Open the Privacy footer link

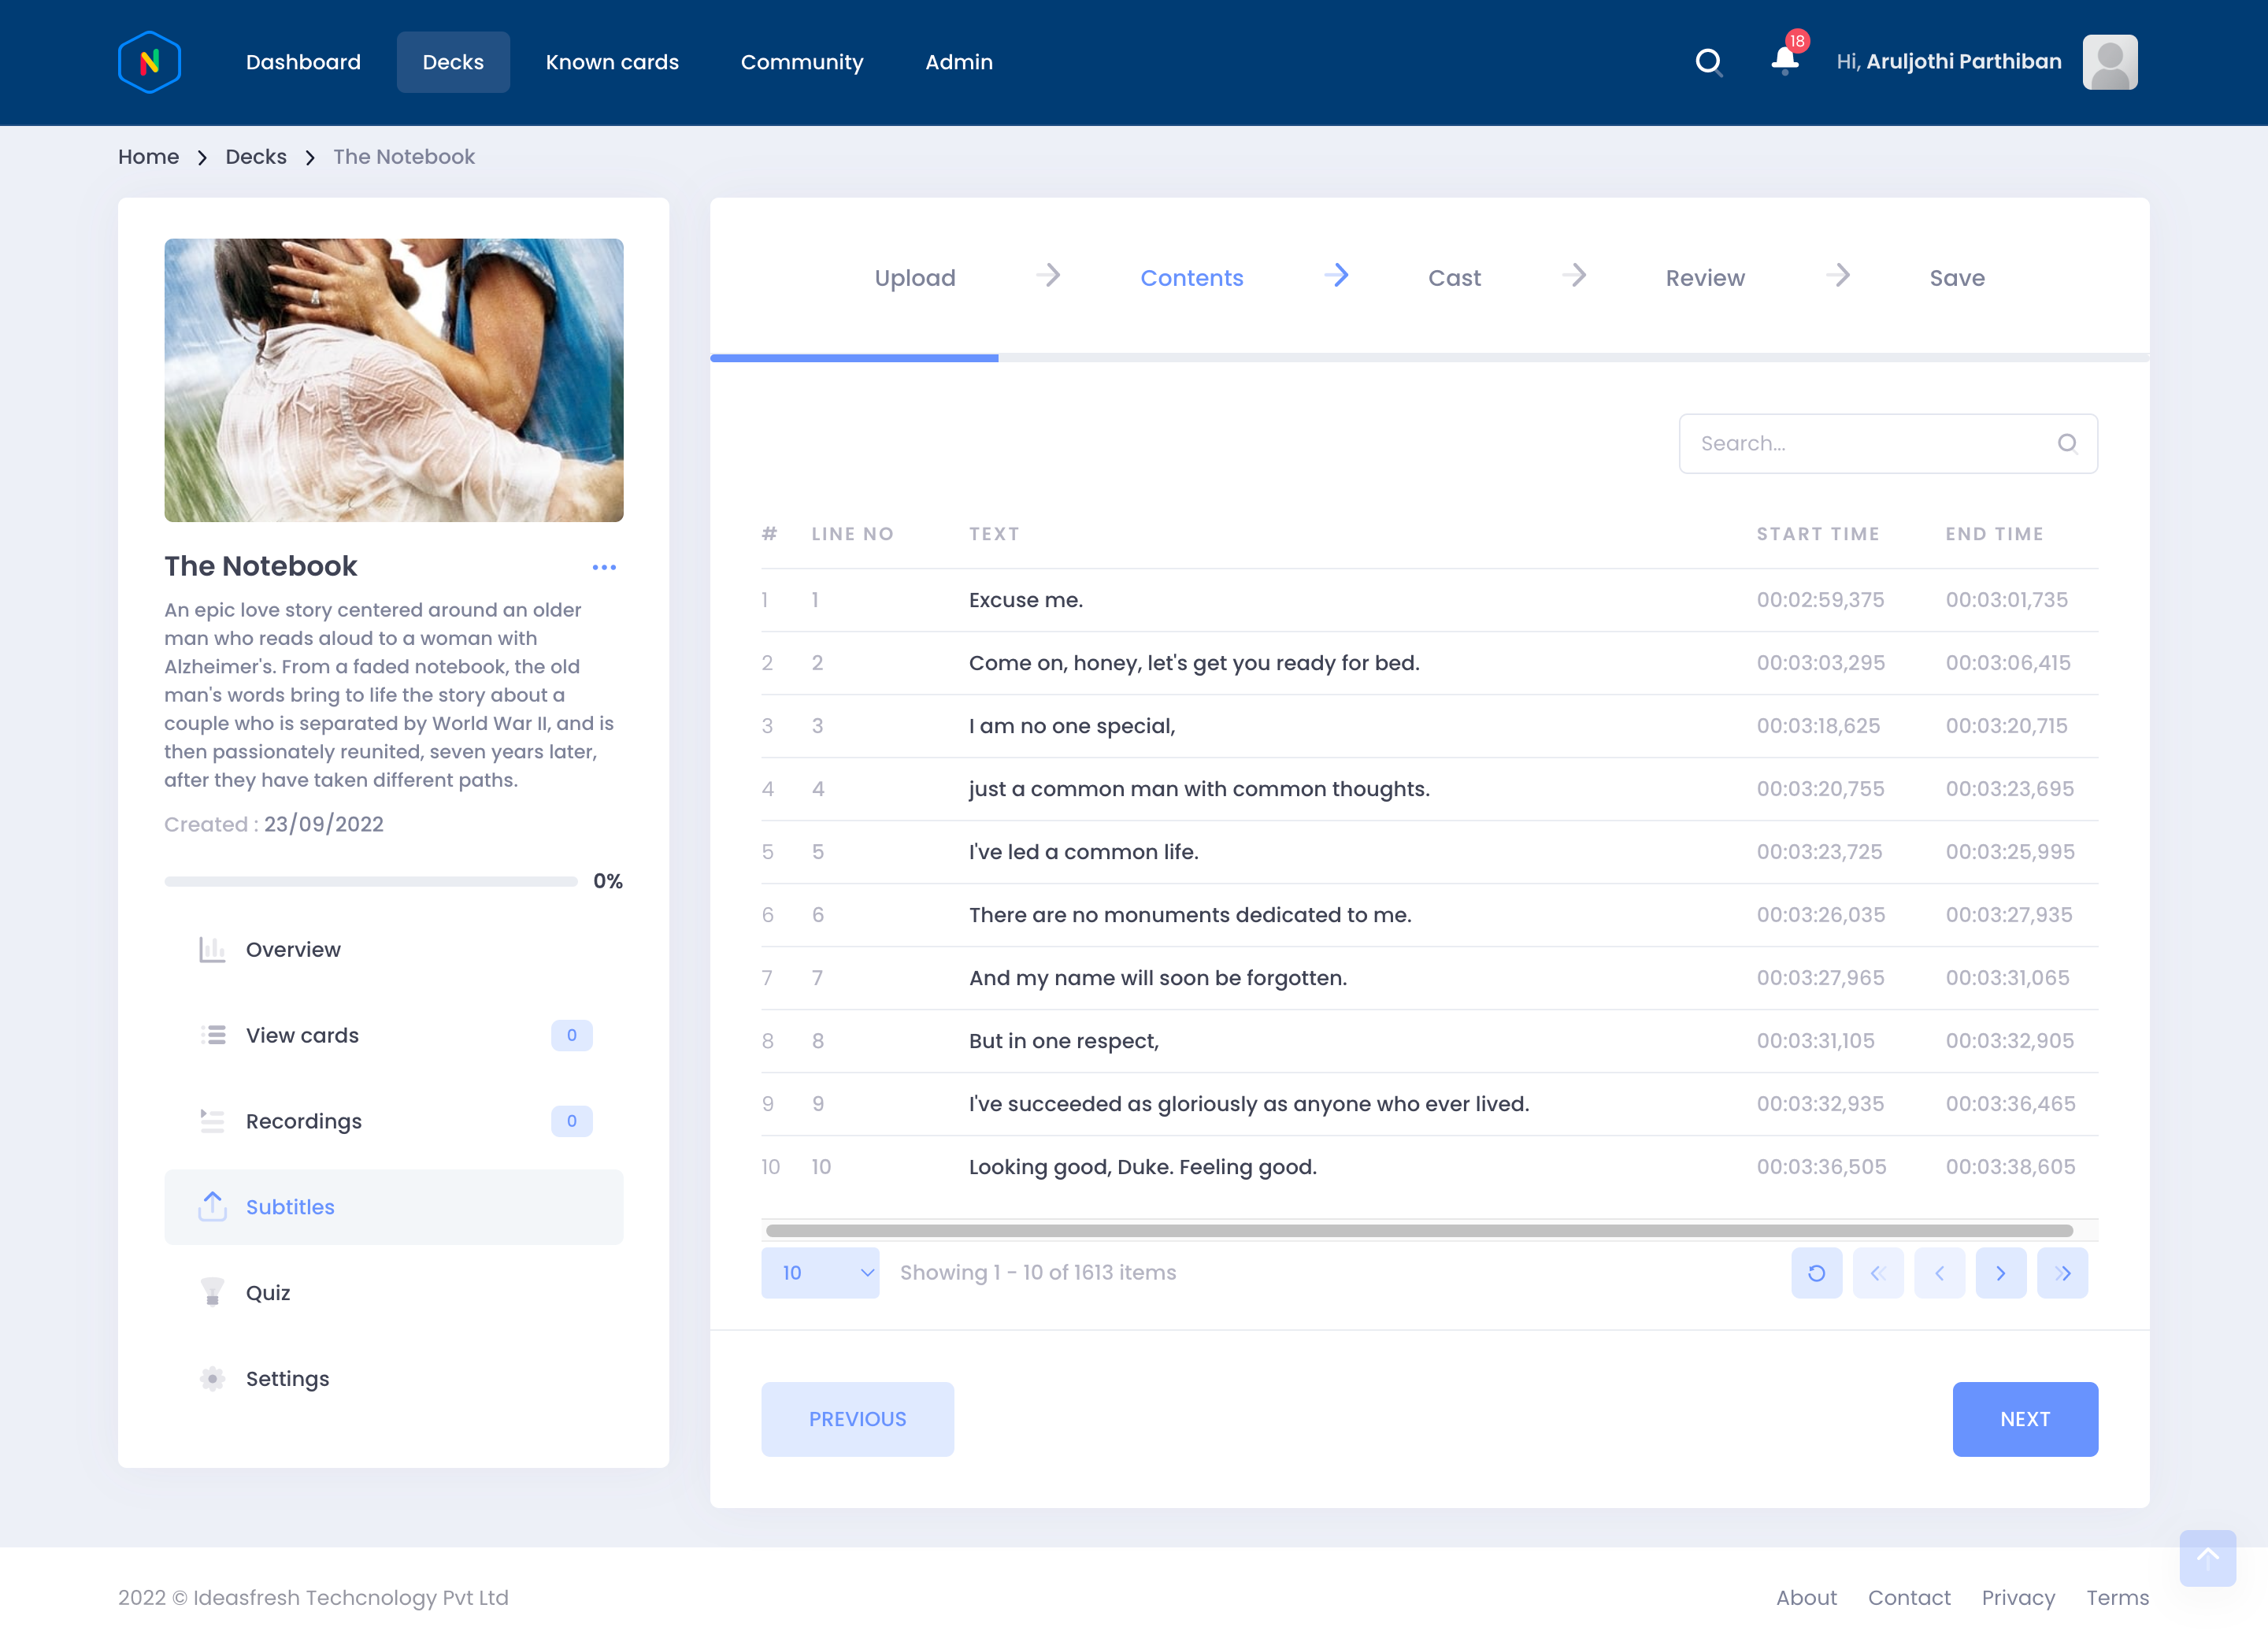2018,1597
